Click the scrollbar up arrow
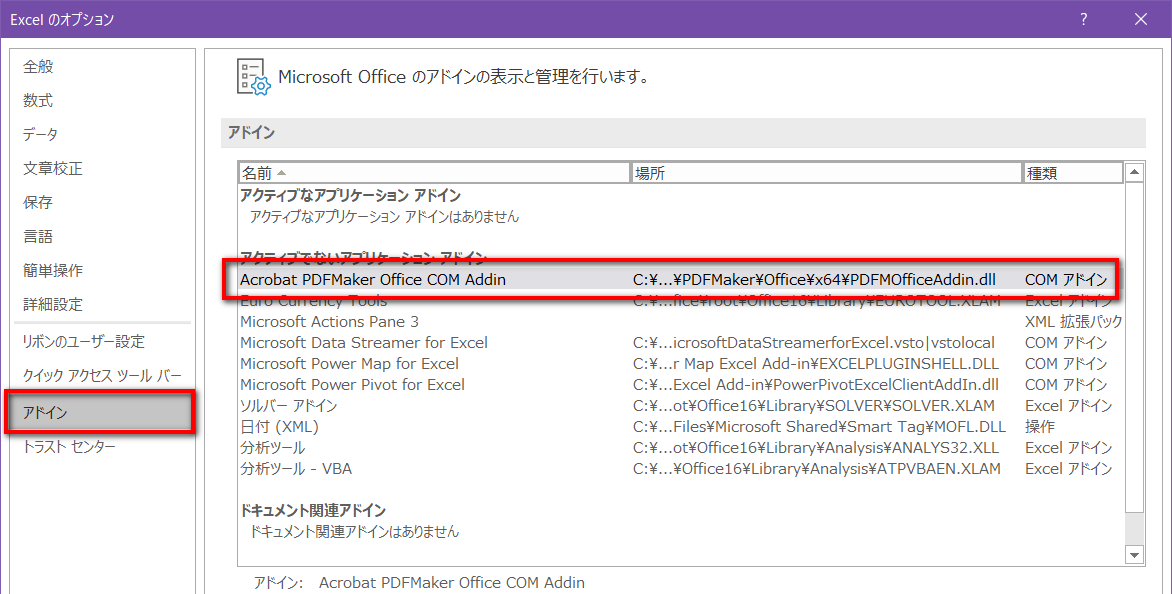The image size is (1172, 594). pos(1136,172)
